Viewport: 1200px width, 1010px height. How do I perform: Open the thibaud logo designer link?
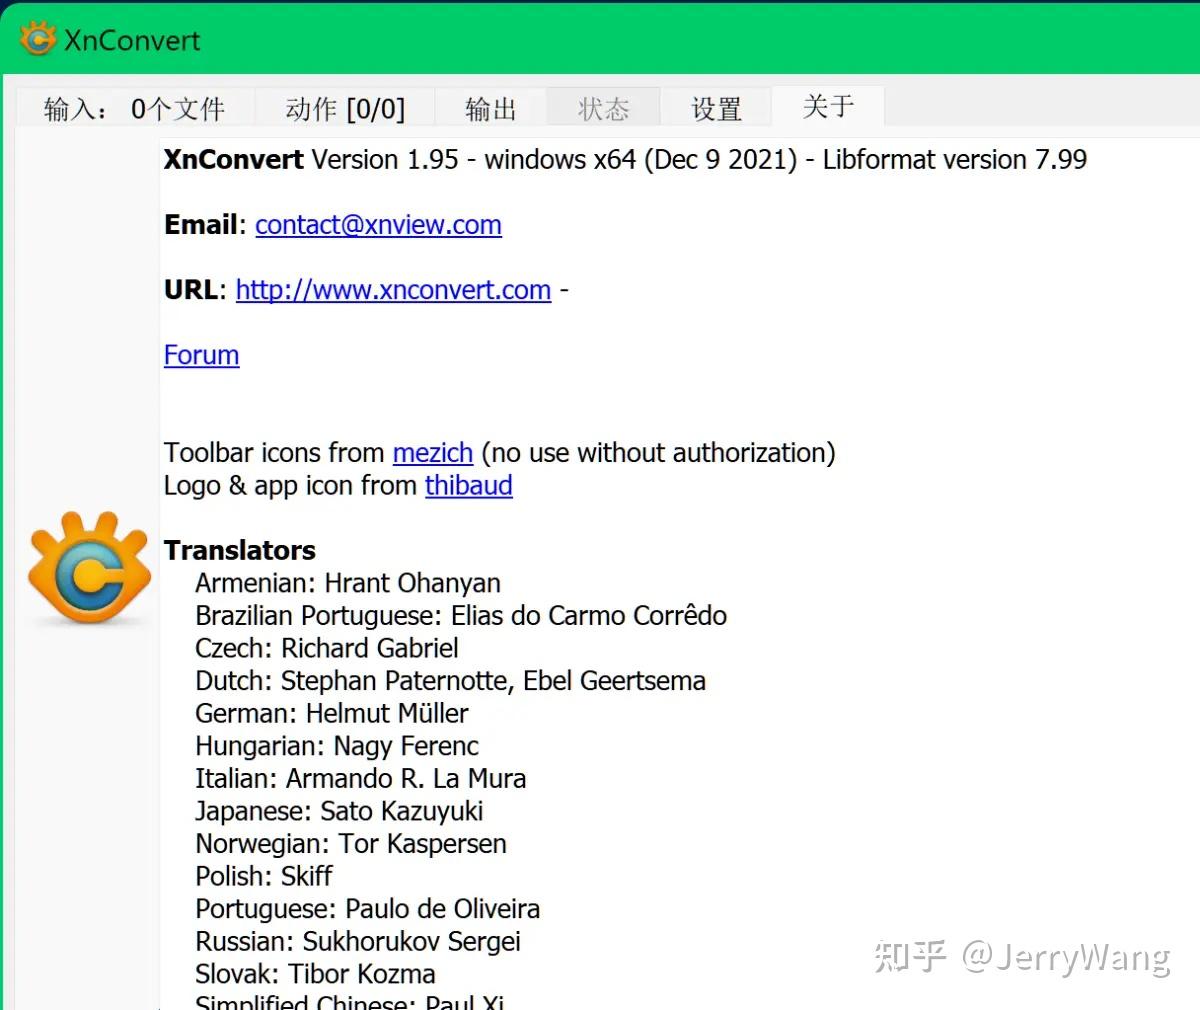click(468, 485)
